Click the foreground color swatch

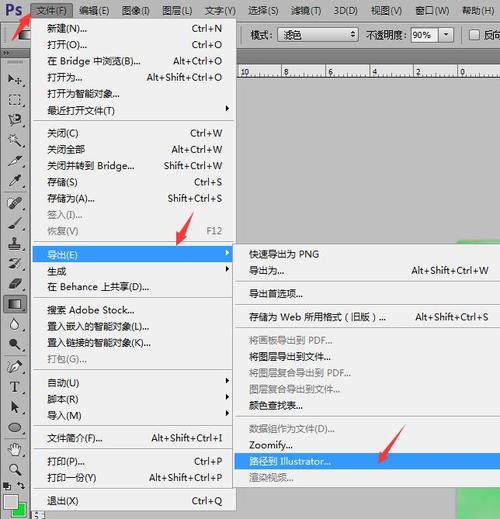tap(10, 502)
